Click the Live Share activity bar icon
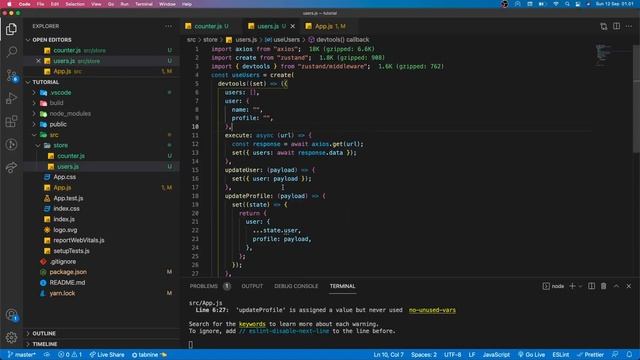This screenshot has height=360, width=640. pyautogui.click(x=11, y=167)
